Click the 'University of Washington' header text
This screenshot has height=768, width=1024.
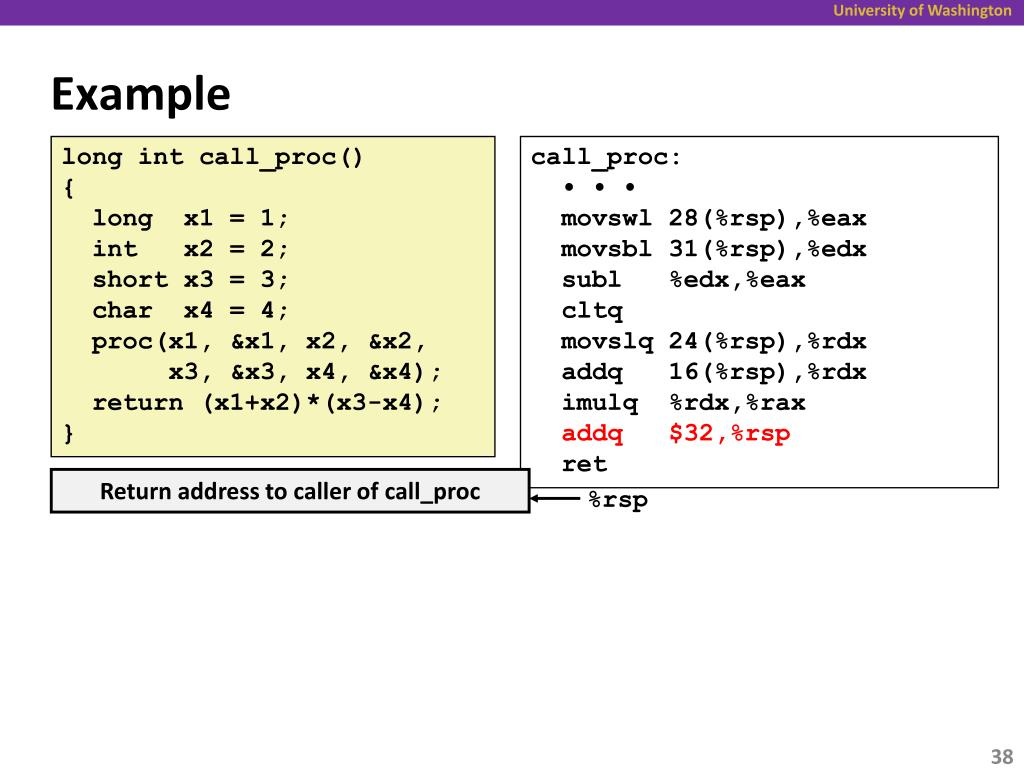922,10
